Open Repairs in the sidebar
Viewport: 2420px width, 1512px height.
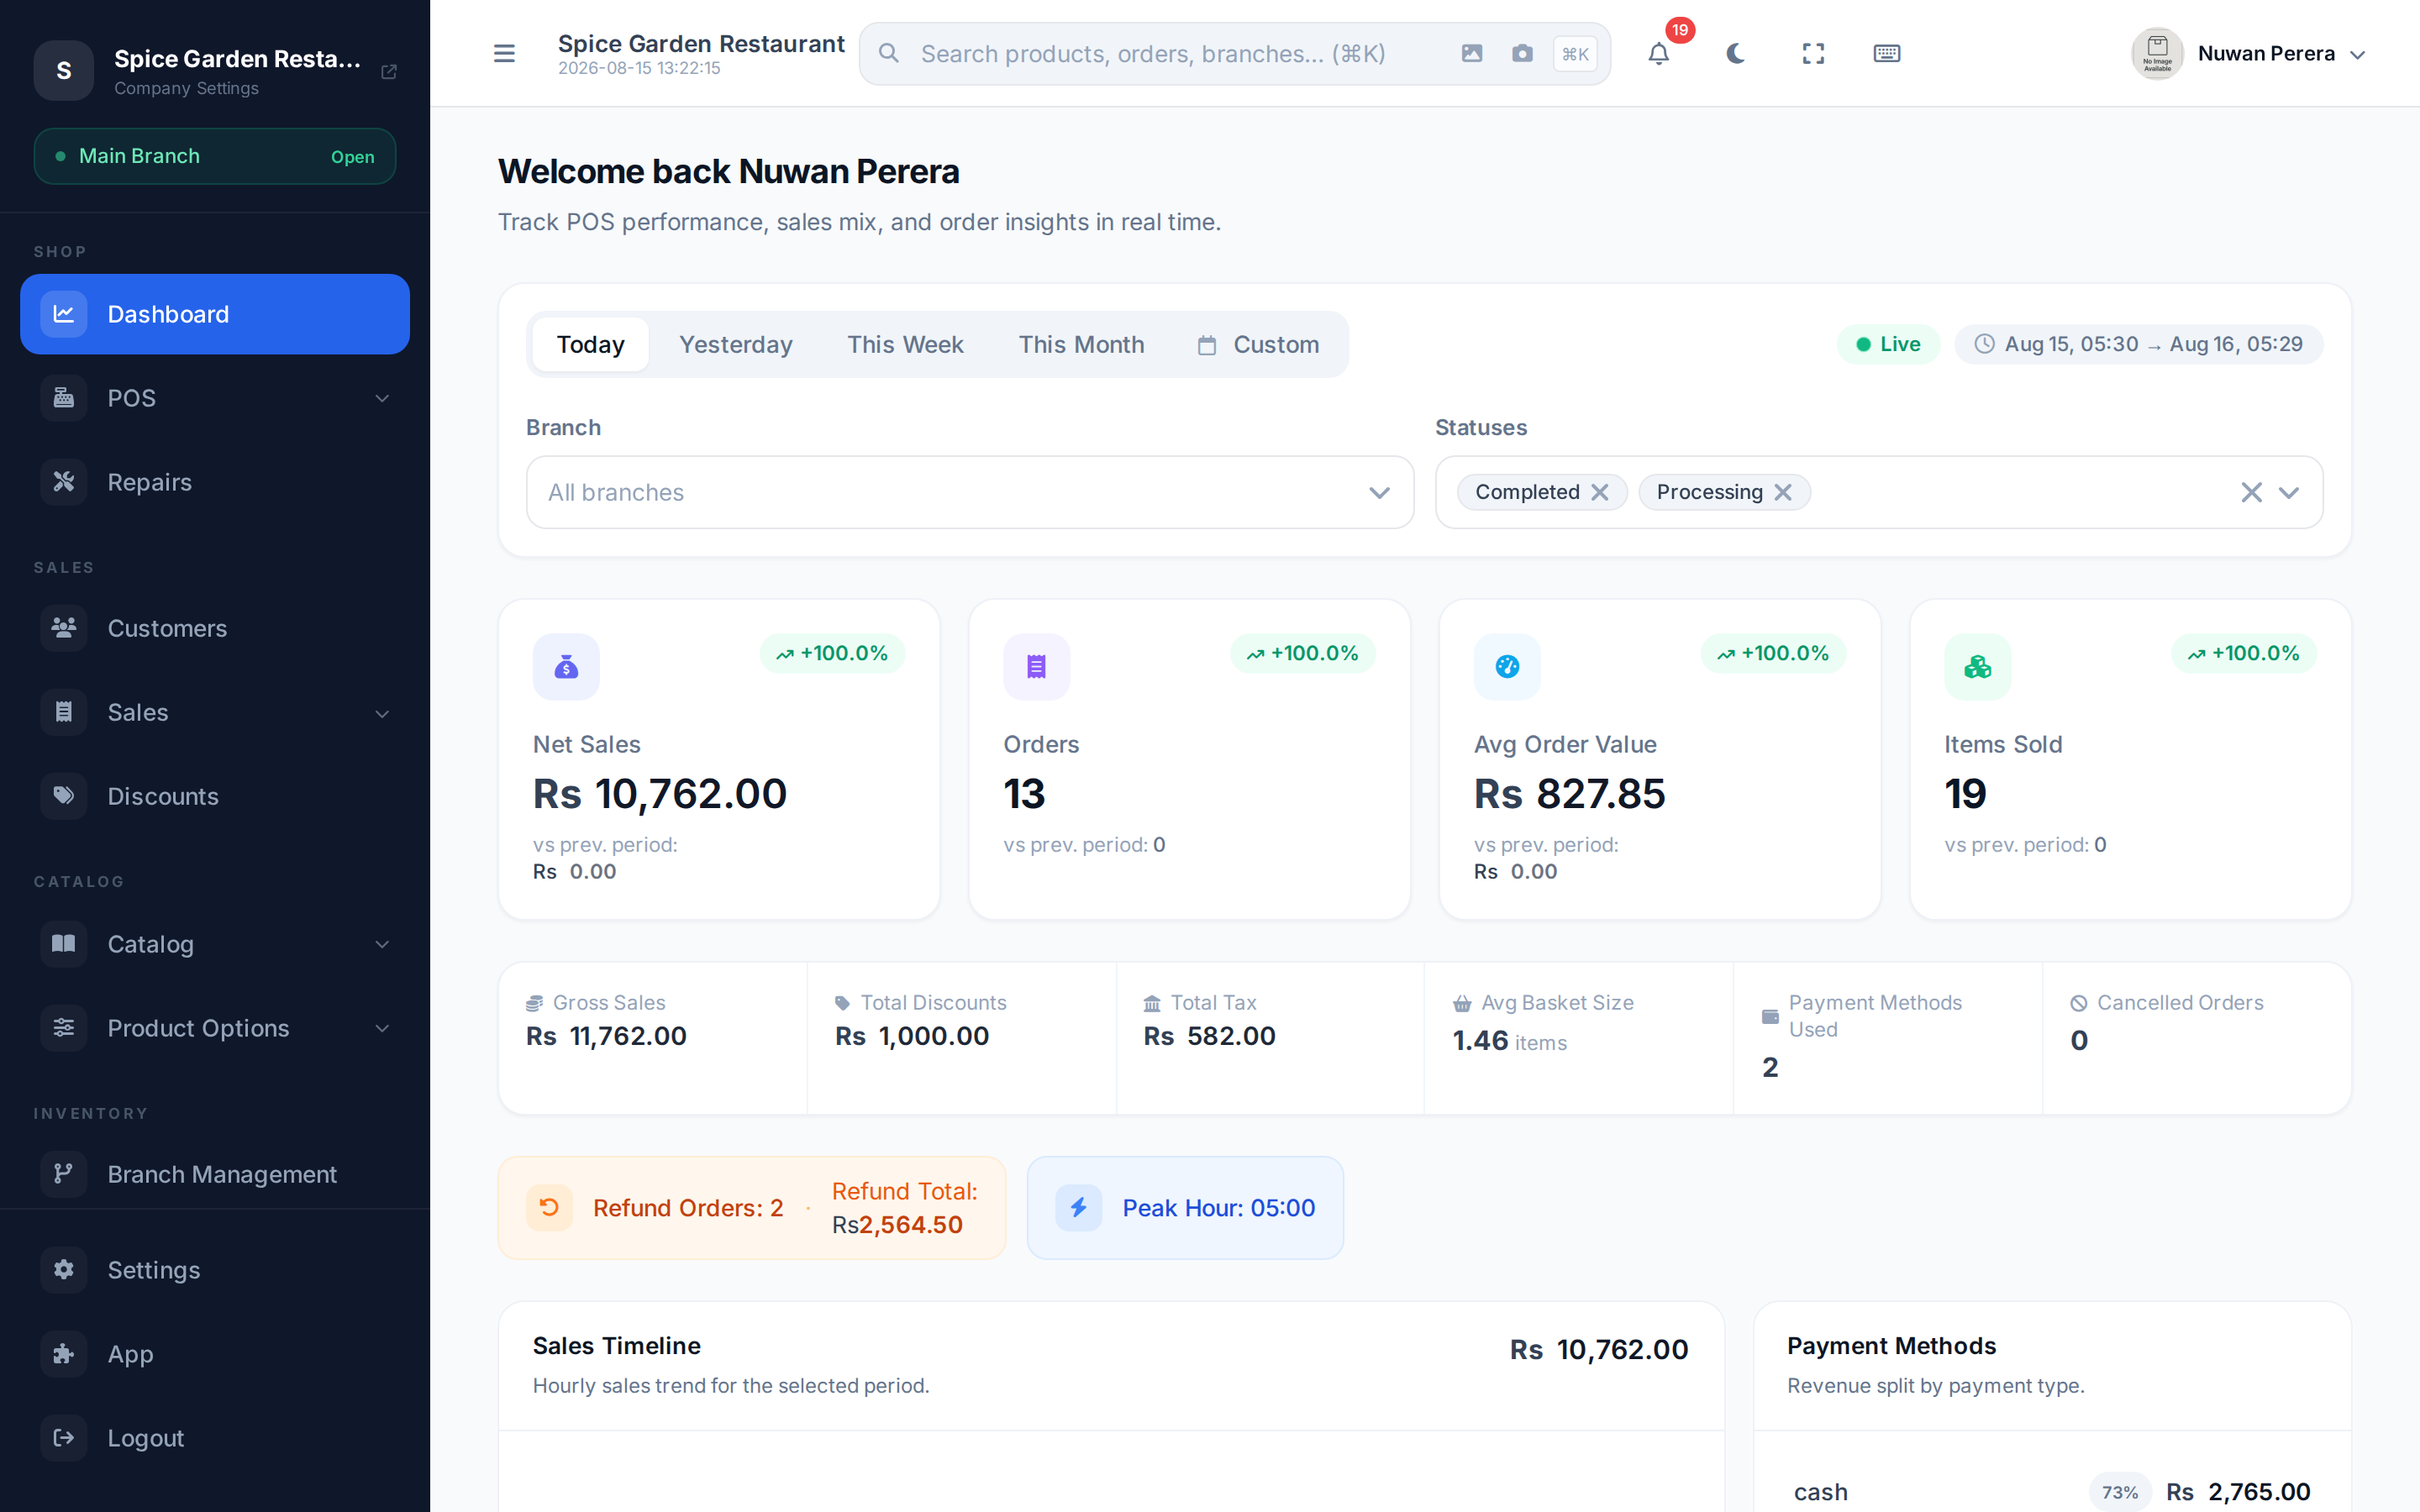[x=215, y=482]
